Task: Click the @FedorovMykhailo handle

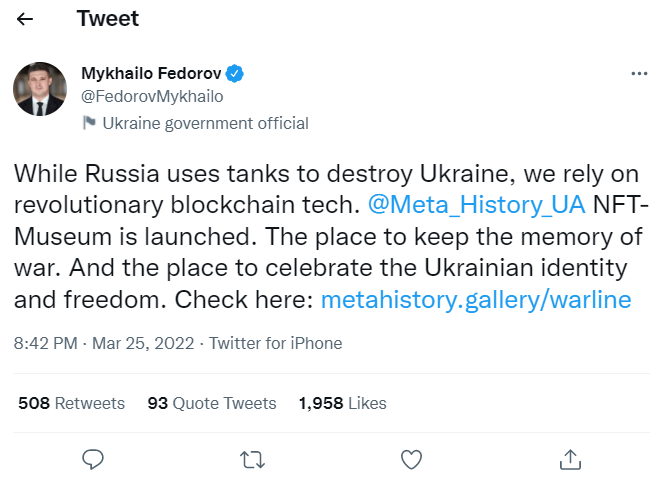Action: [152, 97]
